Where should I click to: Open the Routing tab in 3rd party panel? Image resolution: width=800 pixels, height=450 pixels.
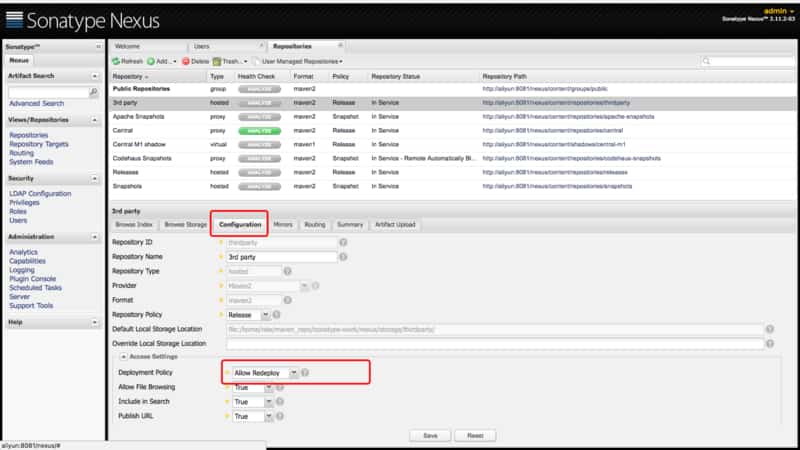pyautogui.click(x=315, y=224)
